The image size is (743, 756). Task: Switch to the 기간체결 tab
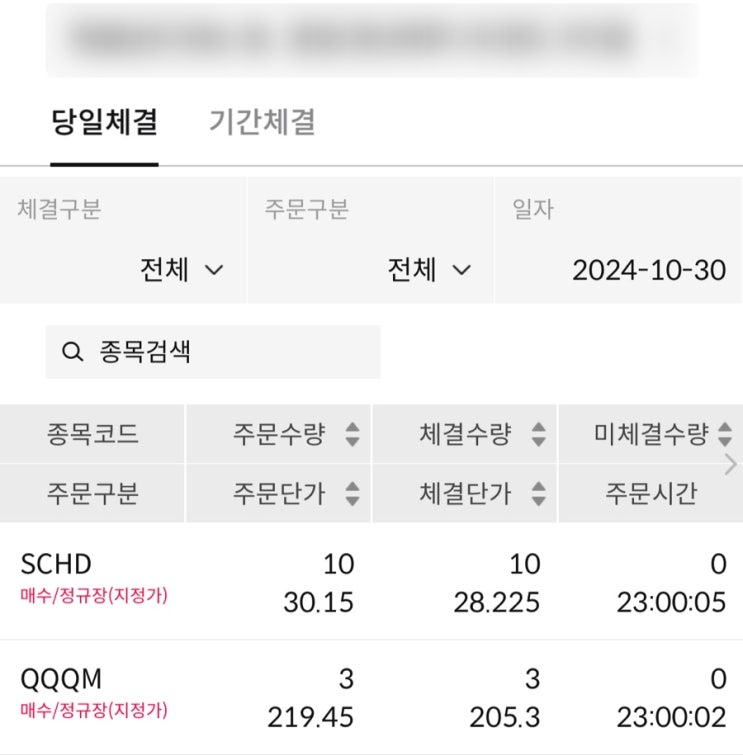click(262, 123)
